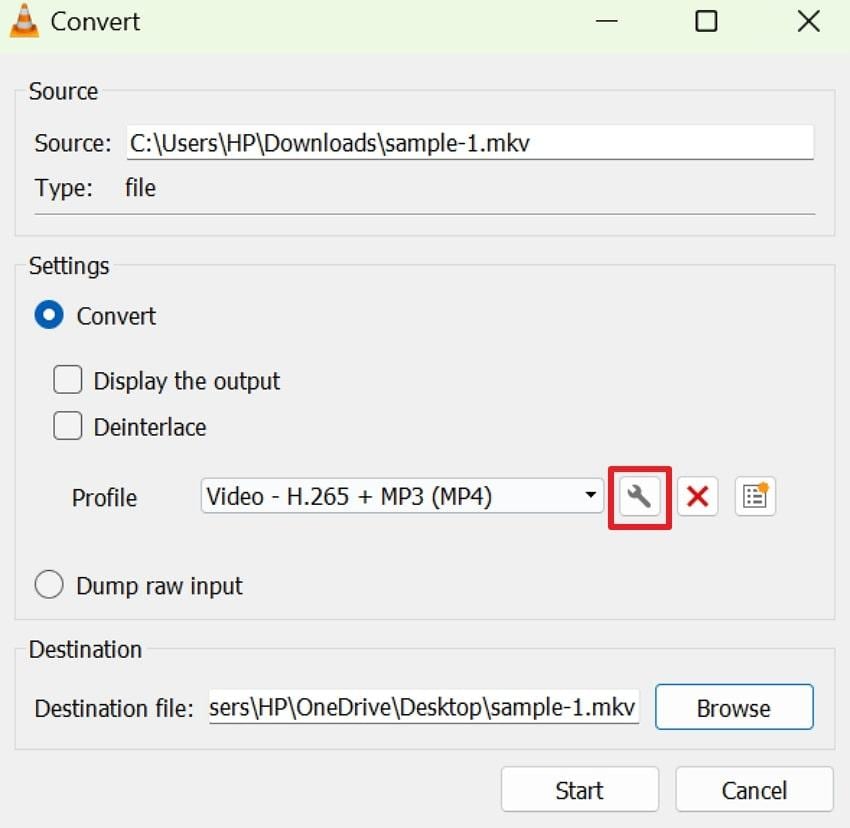Image resolution: width=850 pixels, height=828 pixels.
Task: Click inside the Source path field
Action: click(470, 142)
